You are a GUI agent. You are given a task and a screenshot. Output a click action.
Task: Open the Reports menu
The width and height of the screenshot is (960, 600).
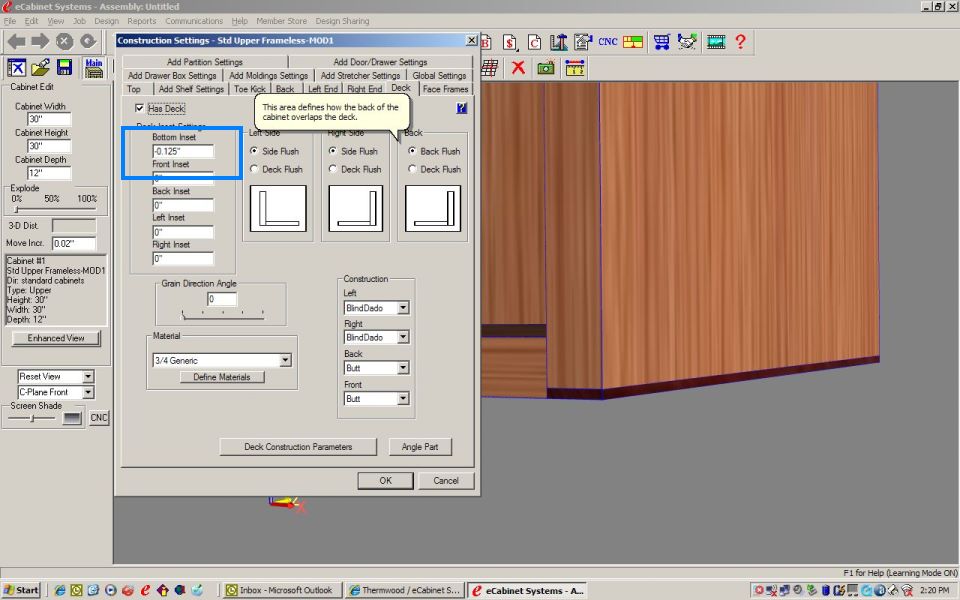[x=141, y=21]
